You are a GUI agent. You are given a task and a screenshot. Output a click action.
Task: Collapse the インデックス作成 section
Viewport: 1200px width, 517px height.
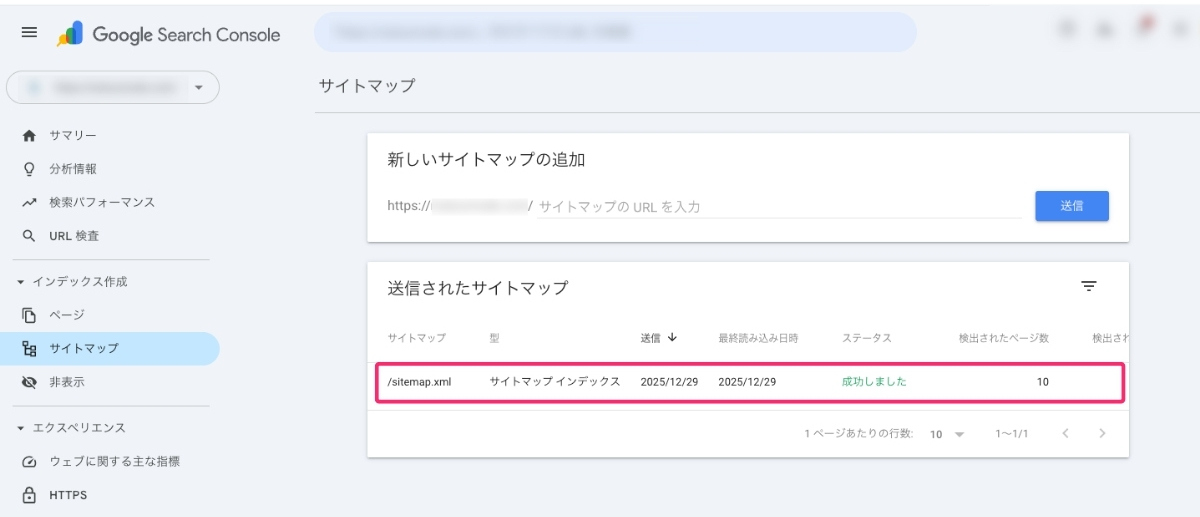pos(71,282)
